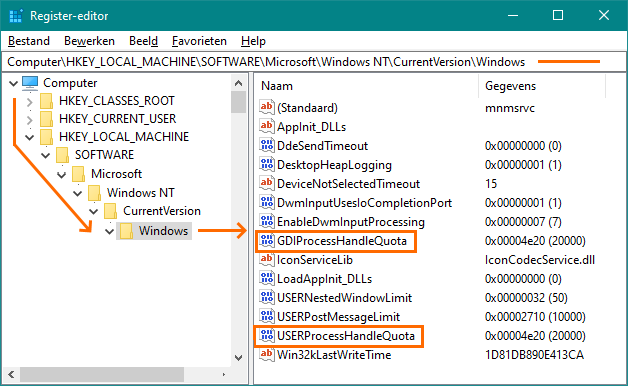This screenshot has width=628, height=386.
Task: Select the GDIProcessHandleQuota value name
Action: 342,241
